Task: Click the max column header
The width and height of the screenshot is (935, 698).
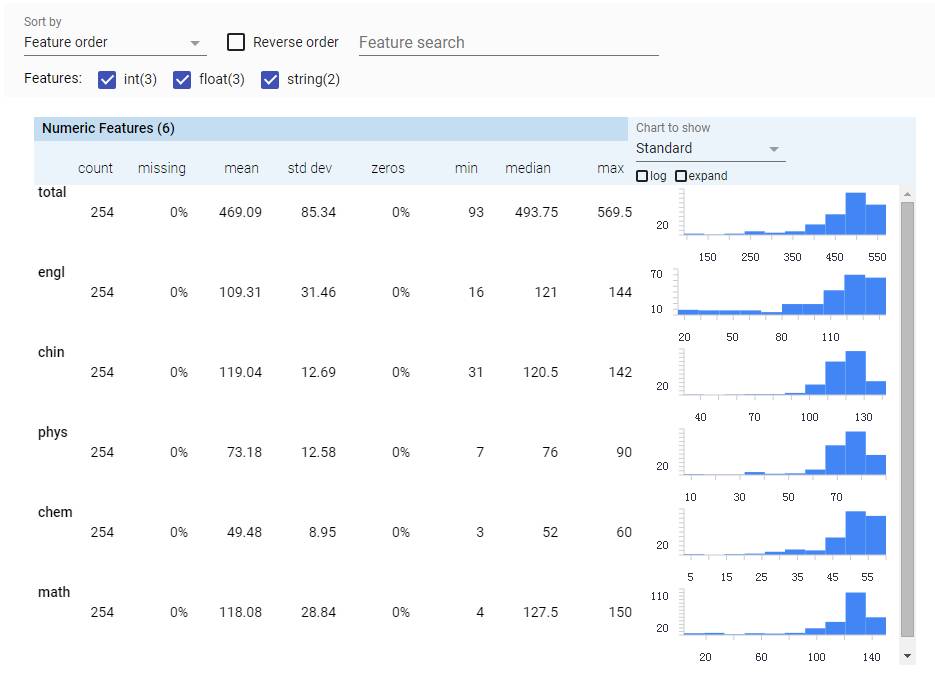Action: click(x=611, y=168)
